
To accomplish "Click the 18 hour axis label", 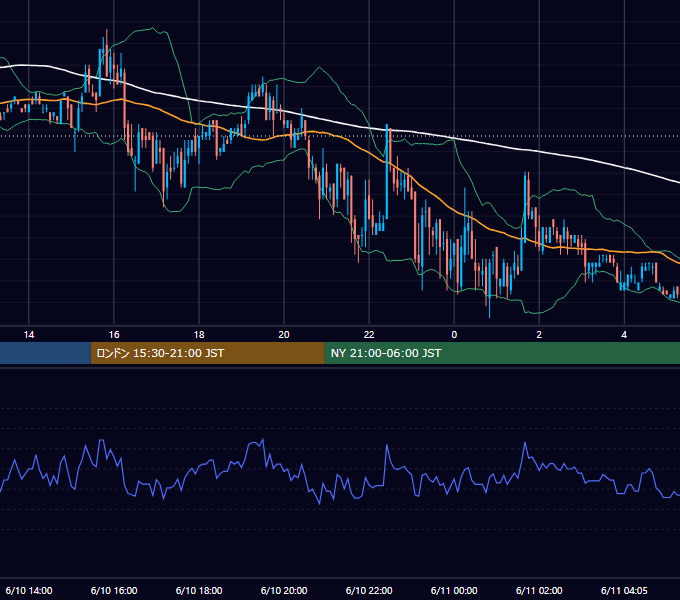I will pyautogui.click(x=199, y=335).
